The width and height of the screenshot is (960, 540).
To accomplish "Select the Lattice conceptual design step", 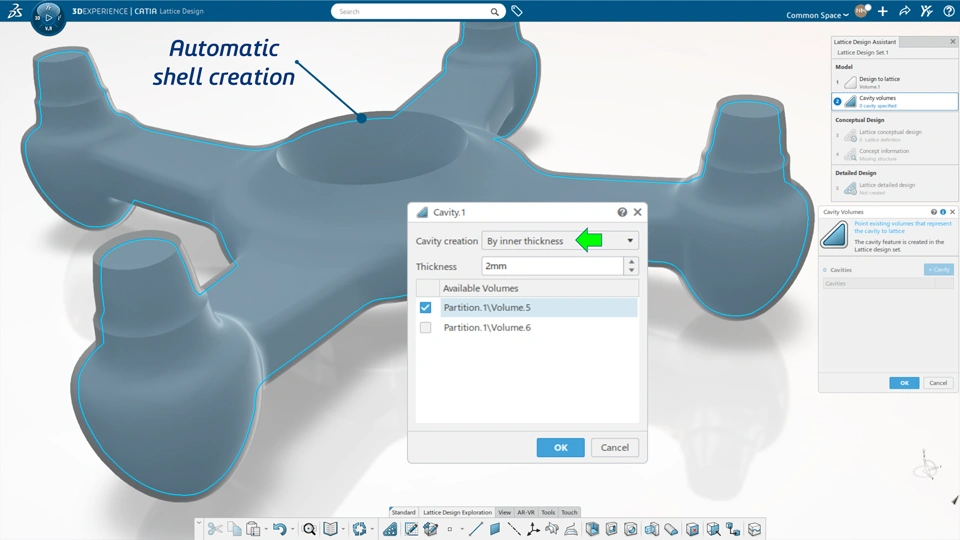I will (894, 135).
